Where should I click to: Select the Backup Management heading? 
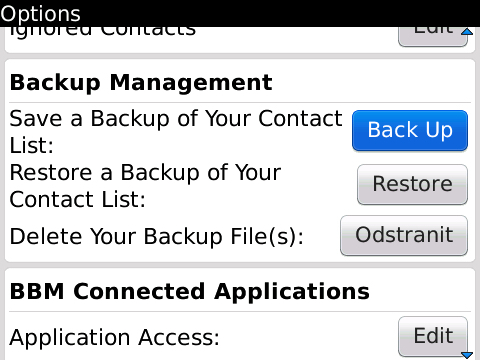coord(141,83)
